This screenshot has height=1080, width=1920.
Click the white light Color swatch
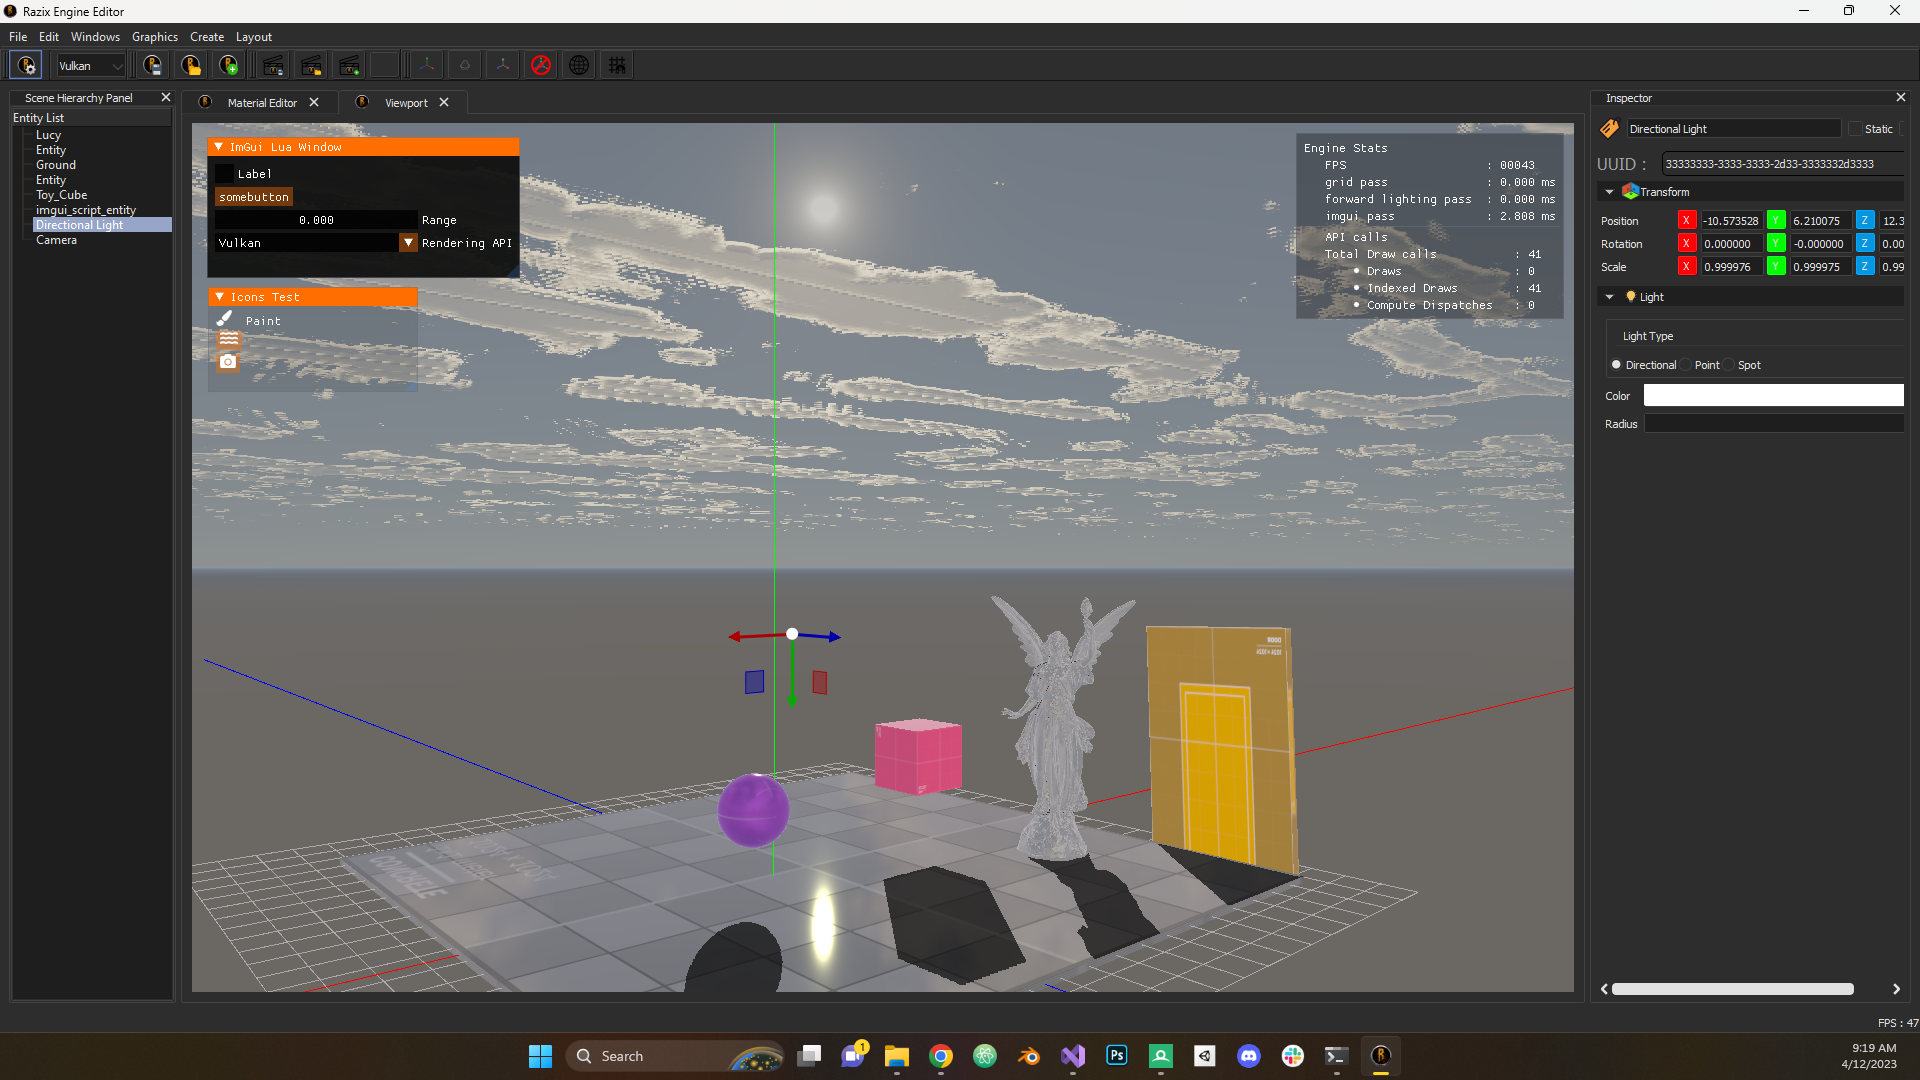click(x=1773, y=396)
